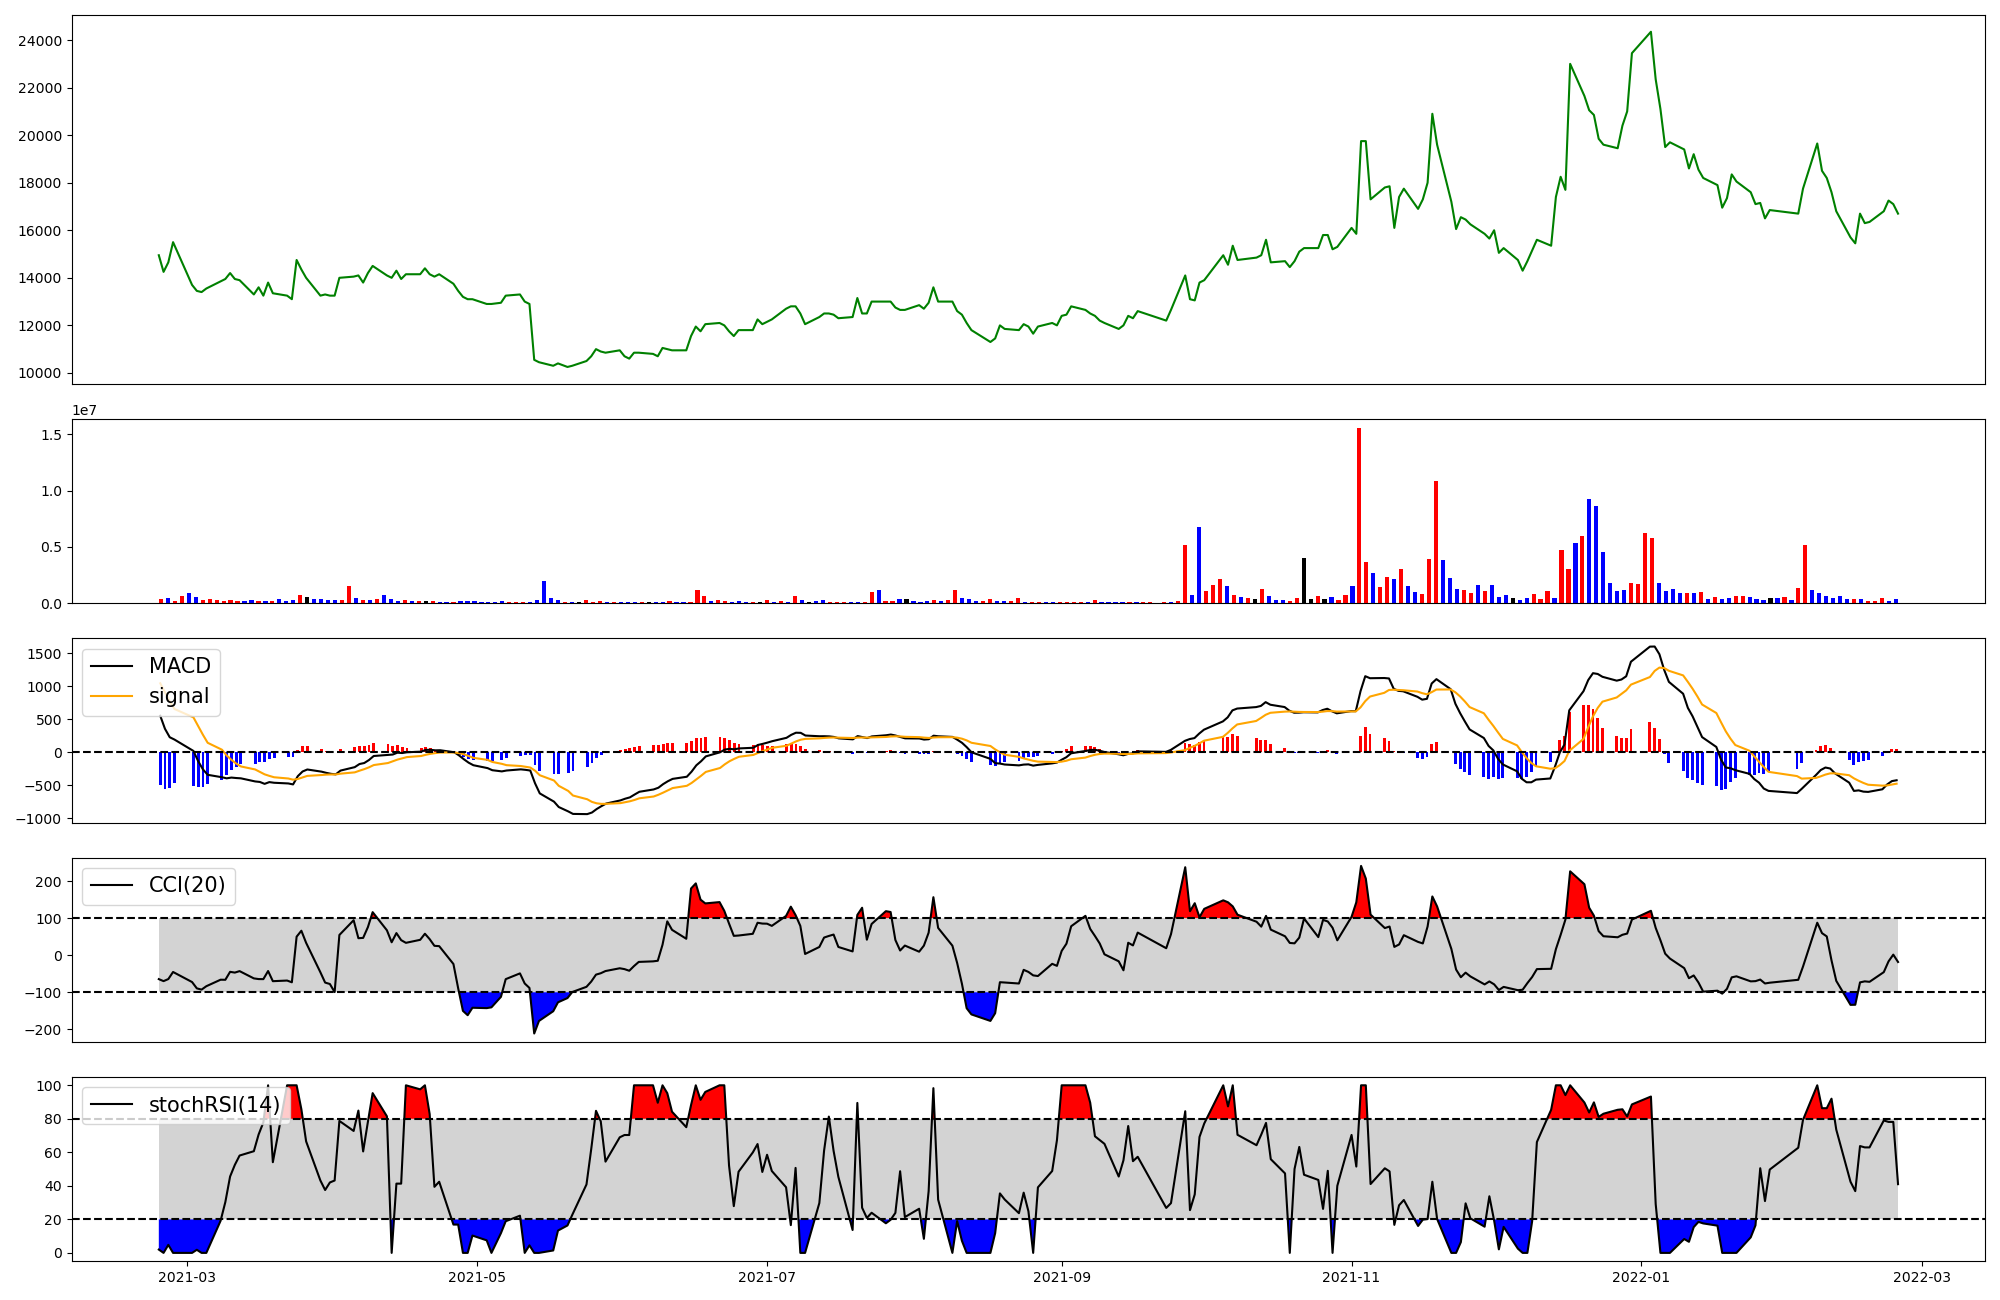Screen dimensions: 2000x1300
Task: Click the 1e7 volume scale label
Action: click(84, 410)
